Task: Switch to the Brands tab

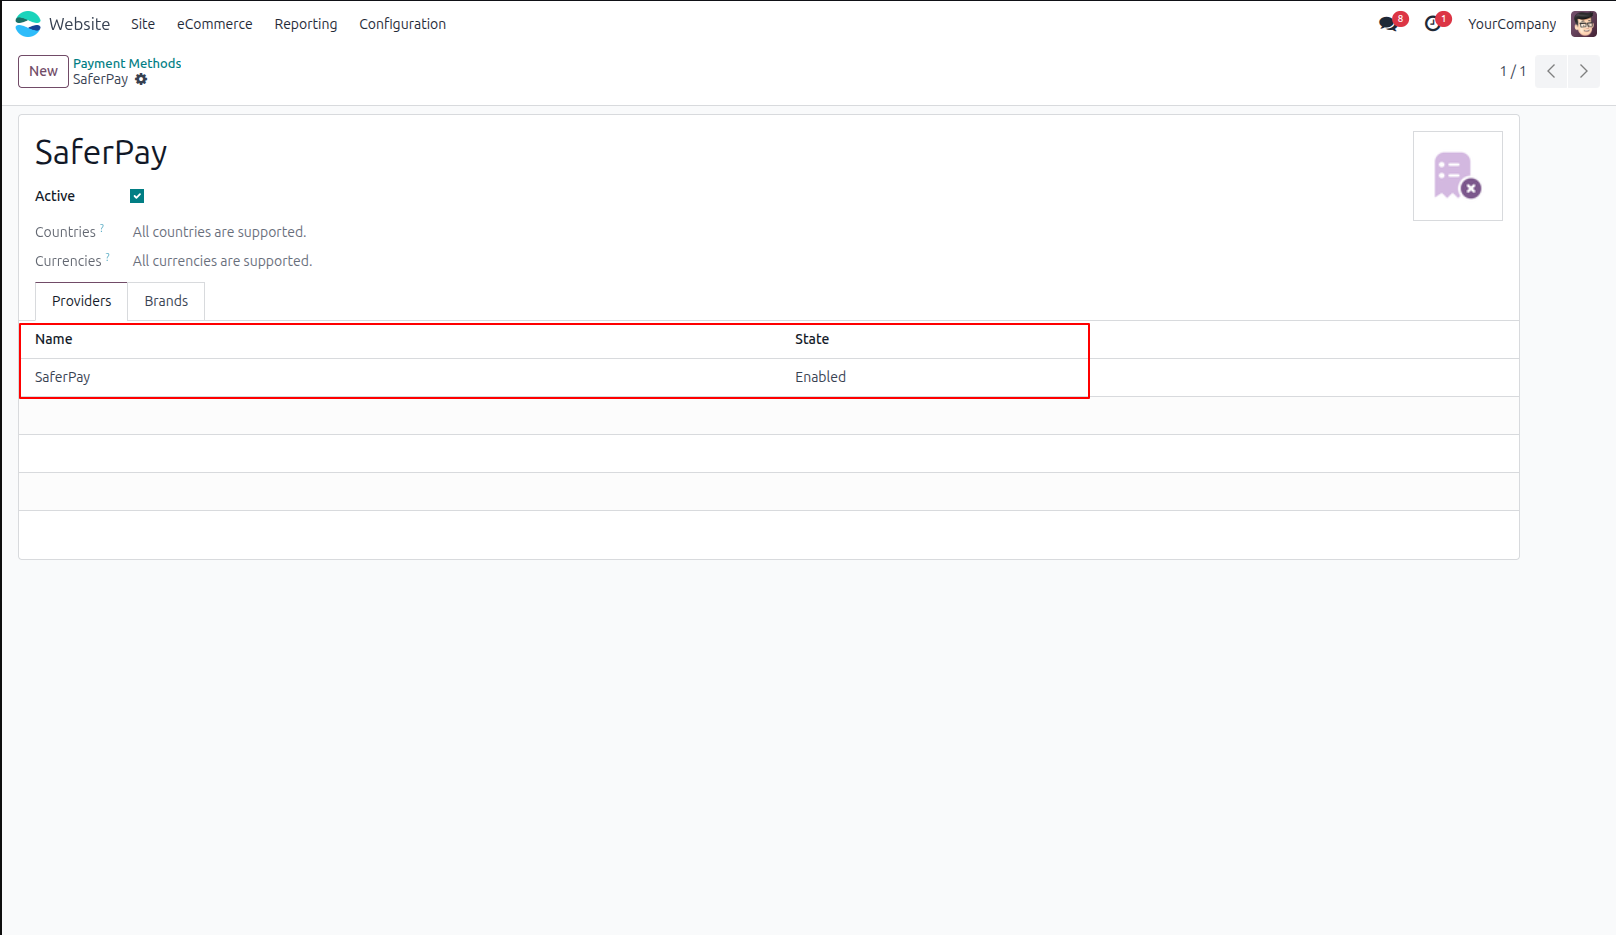Action: 166,301
